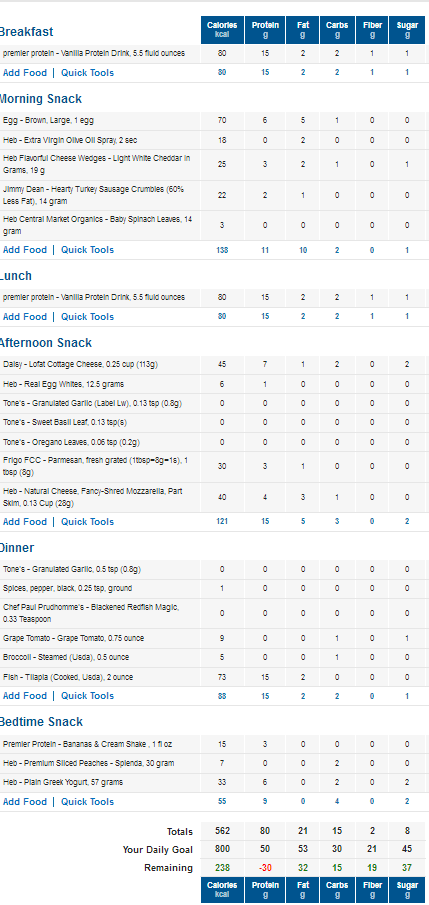Open Quick Tools under Afternoon Snack

(87, 522)
